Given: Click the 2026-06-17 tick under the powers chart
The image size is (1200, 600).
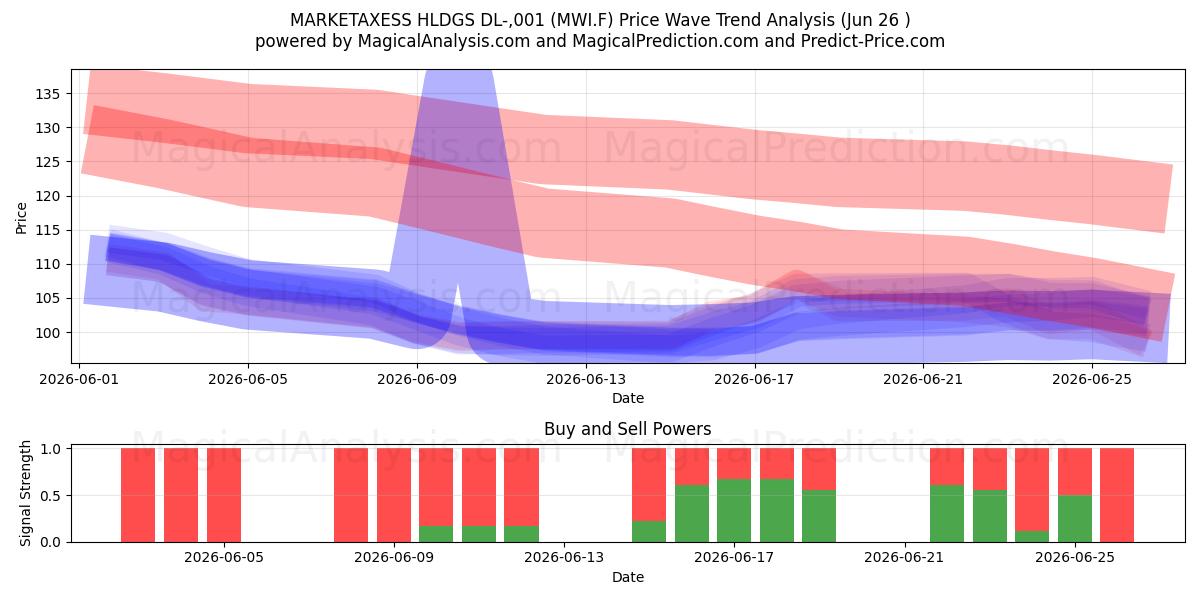Looking at the screenshot, I should pos(734,558).
